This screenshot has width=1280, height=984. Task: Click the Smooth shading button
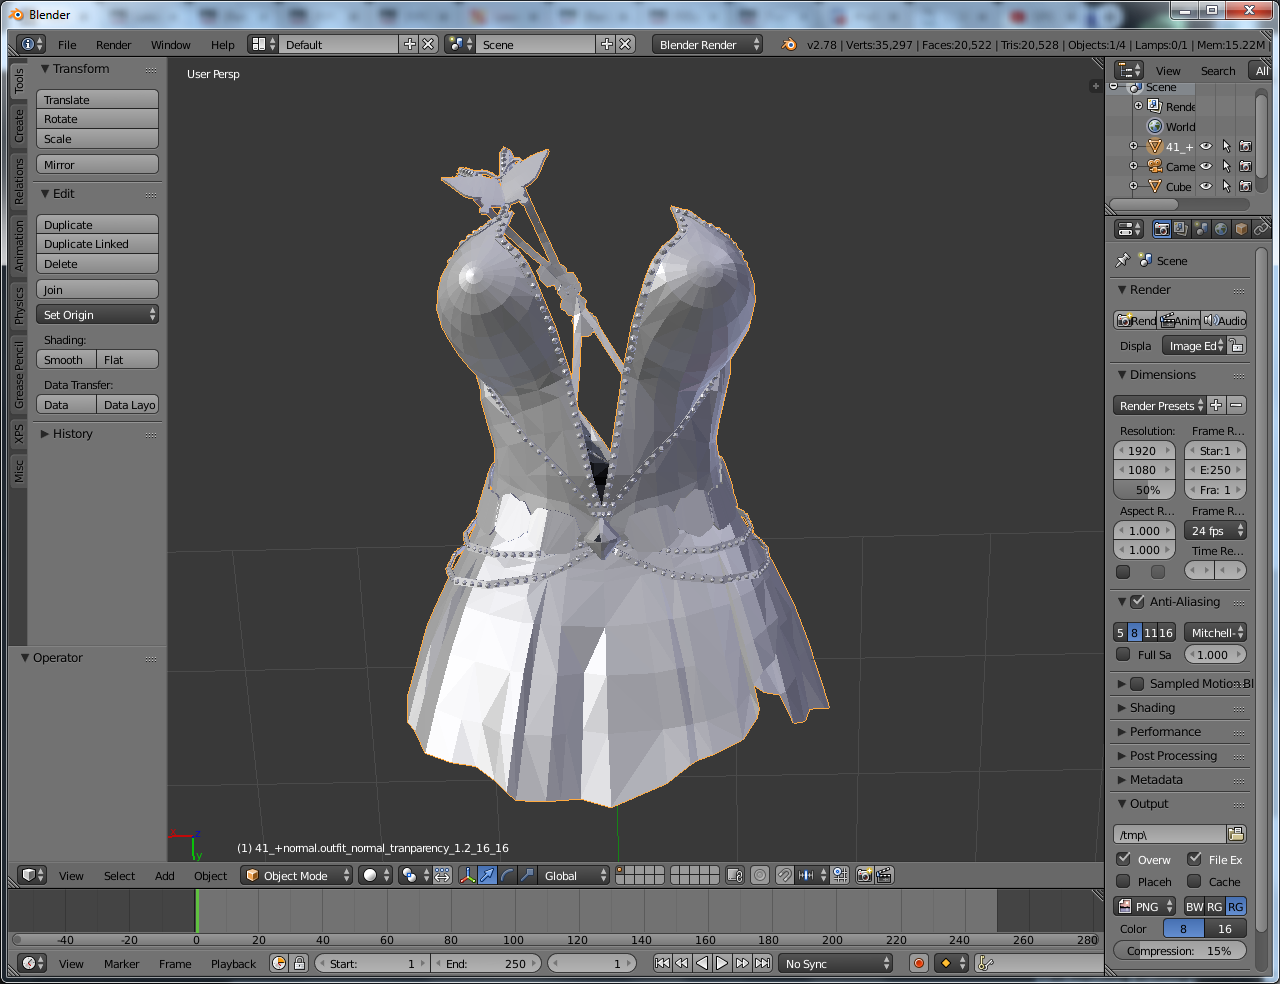pos(67,360)
